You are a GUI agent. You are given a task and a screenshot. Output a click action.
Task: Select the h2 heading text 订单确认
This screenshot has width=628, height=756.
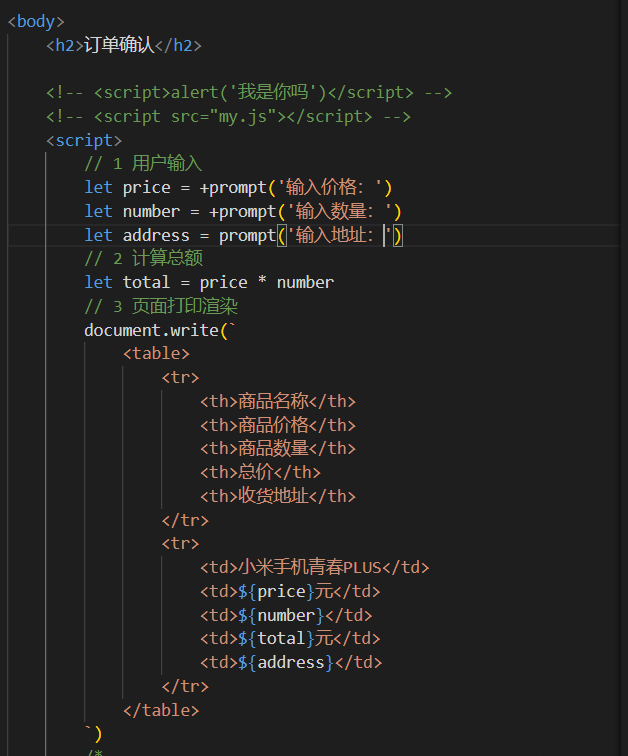119,45
